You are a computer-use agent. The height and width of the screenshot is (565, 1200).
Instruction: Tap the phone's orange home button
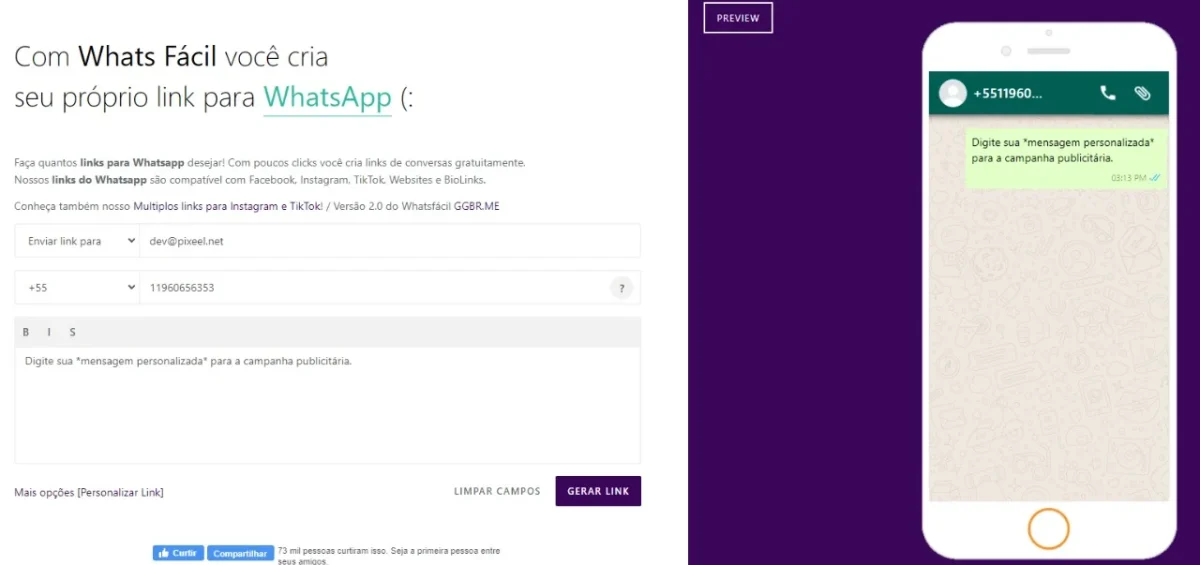[x=1049, y=528]
